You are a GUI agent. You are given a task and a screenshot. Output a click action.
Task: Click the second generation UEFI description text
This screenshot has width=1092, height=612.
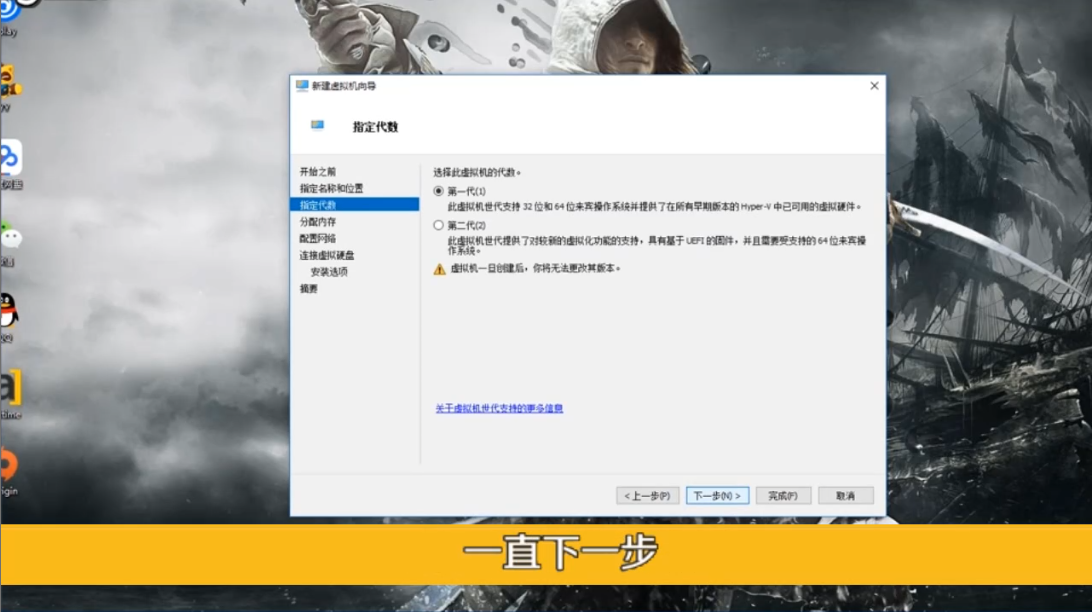click(x=657, y=245)
